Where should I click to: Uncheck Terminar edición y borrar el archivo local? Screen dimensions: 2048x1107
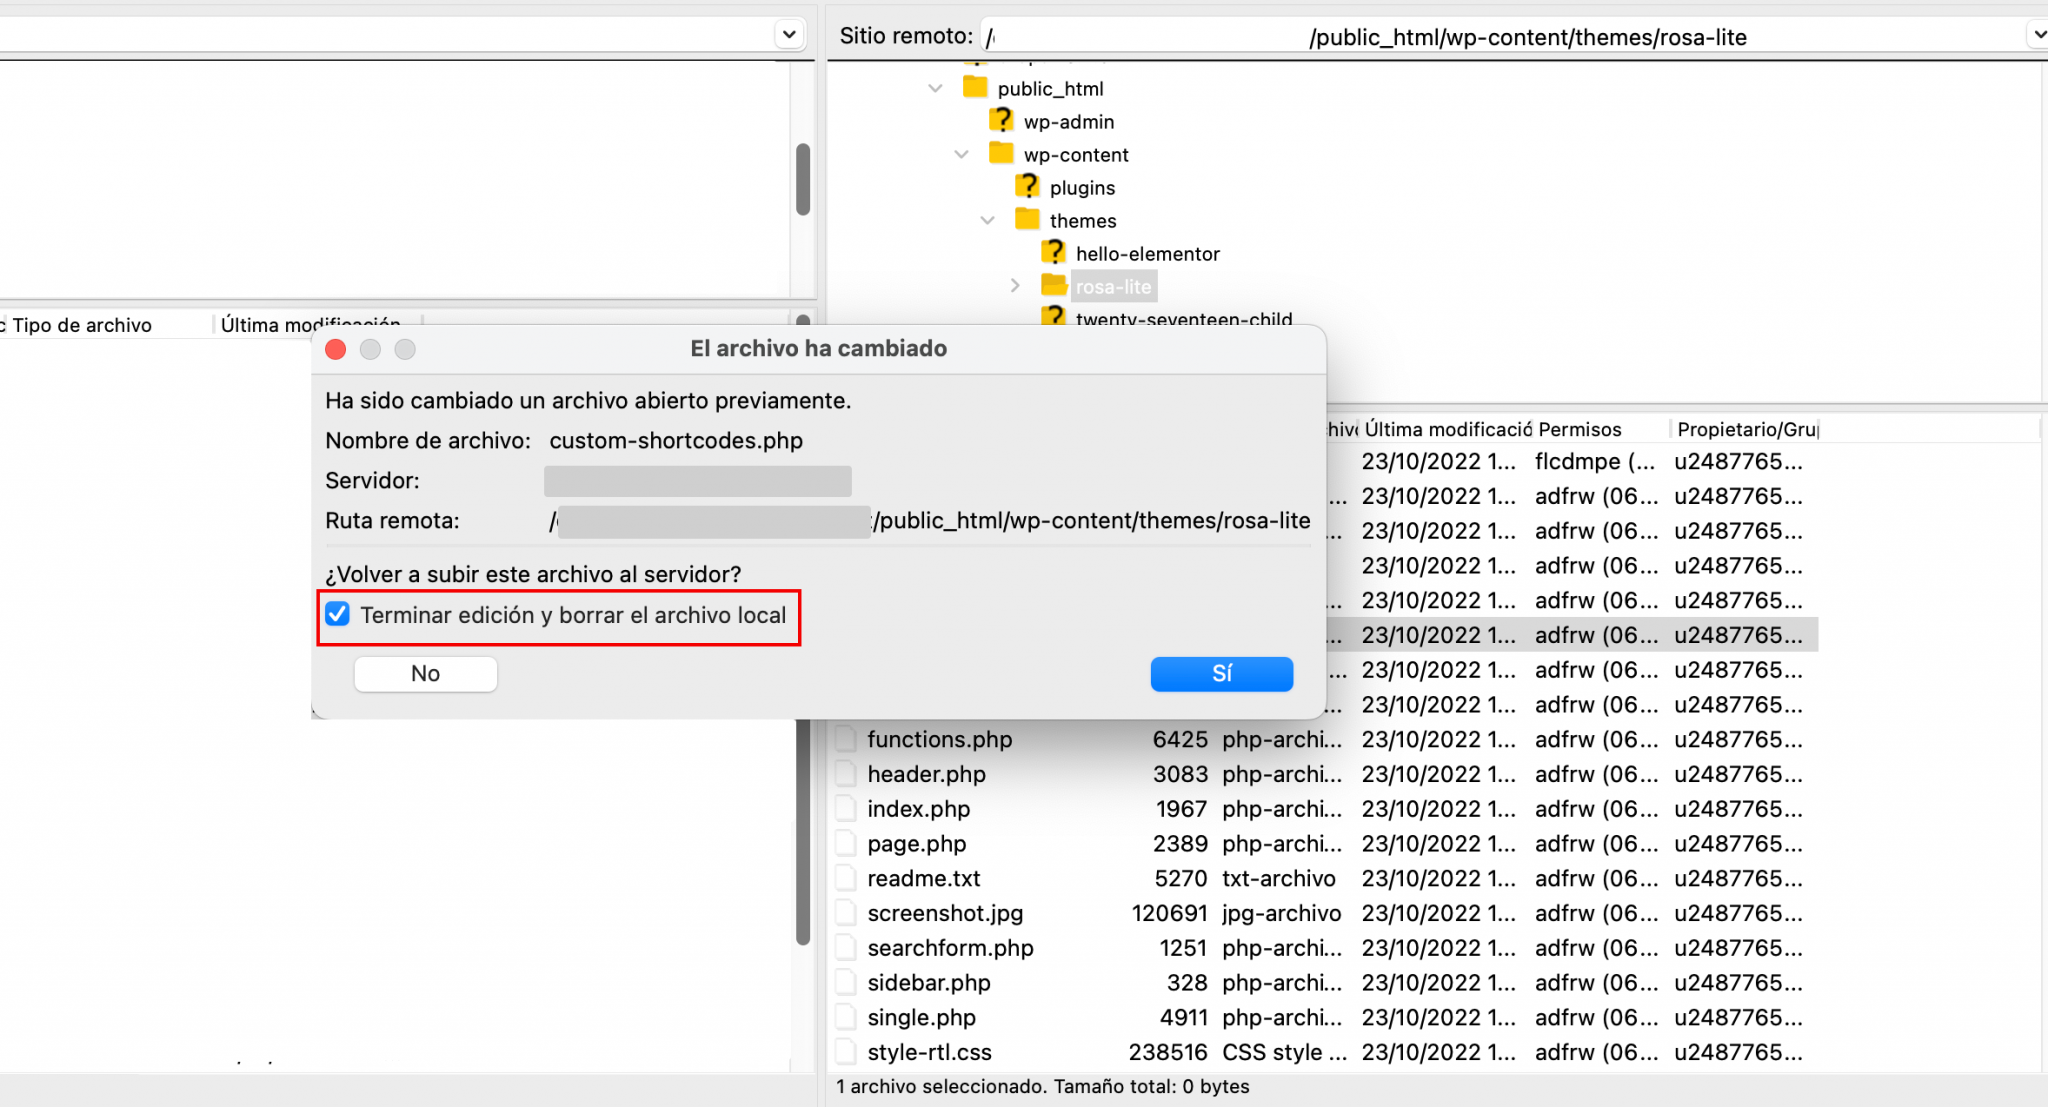[337, 614]
